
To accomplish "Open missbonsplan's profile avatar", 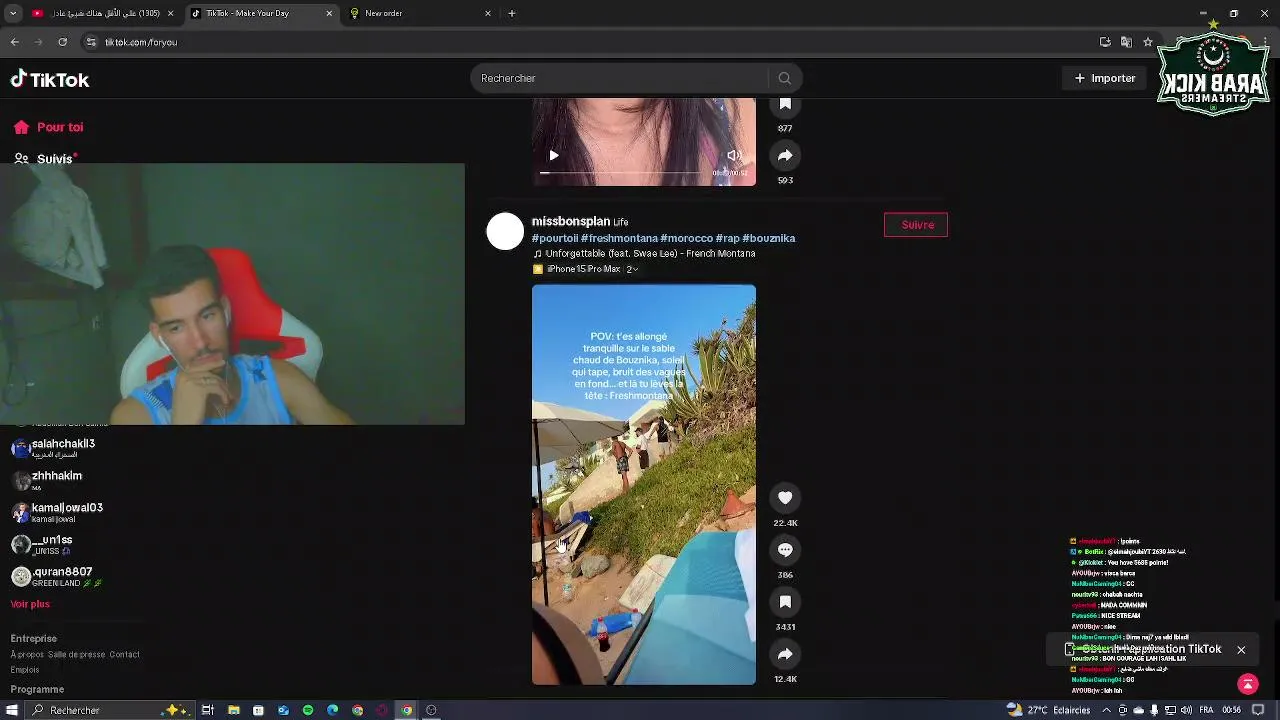I will coord(505,231).
